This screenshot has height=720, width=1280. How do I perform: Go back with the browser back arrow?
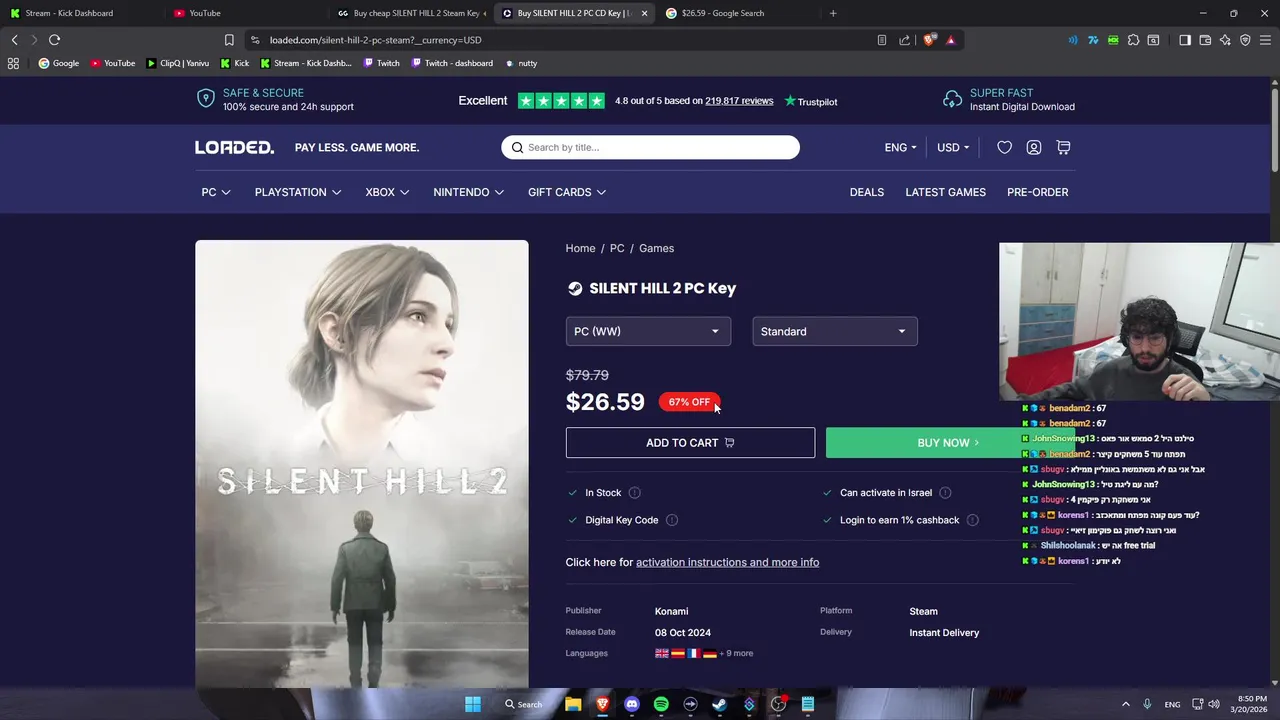pyautogui.click(x=14, y=40)
